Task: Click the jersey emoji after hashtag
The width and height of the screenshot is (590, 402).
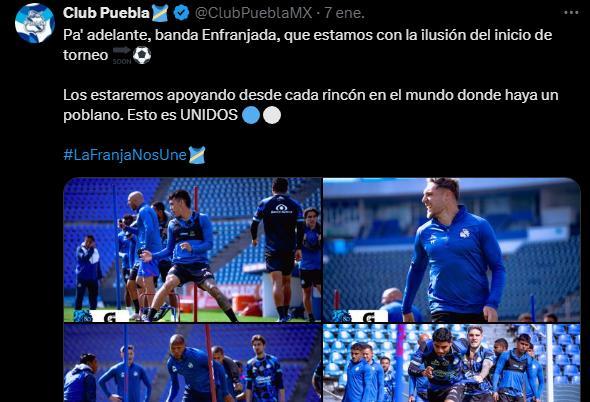Action: (196, 155)
